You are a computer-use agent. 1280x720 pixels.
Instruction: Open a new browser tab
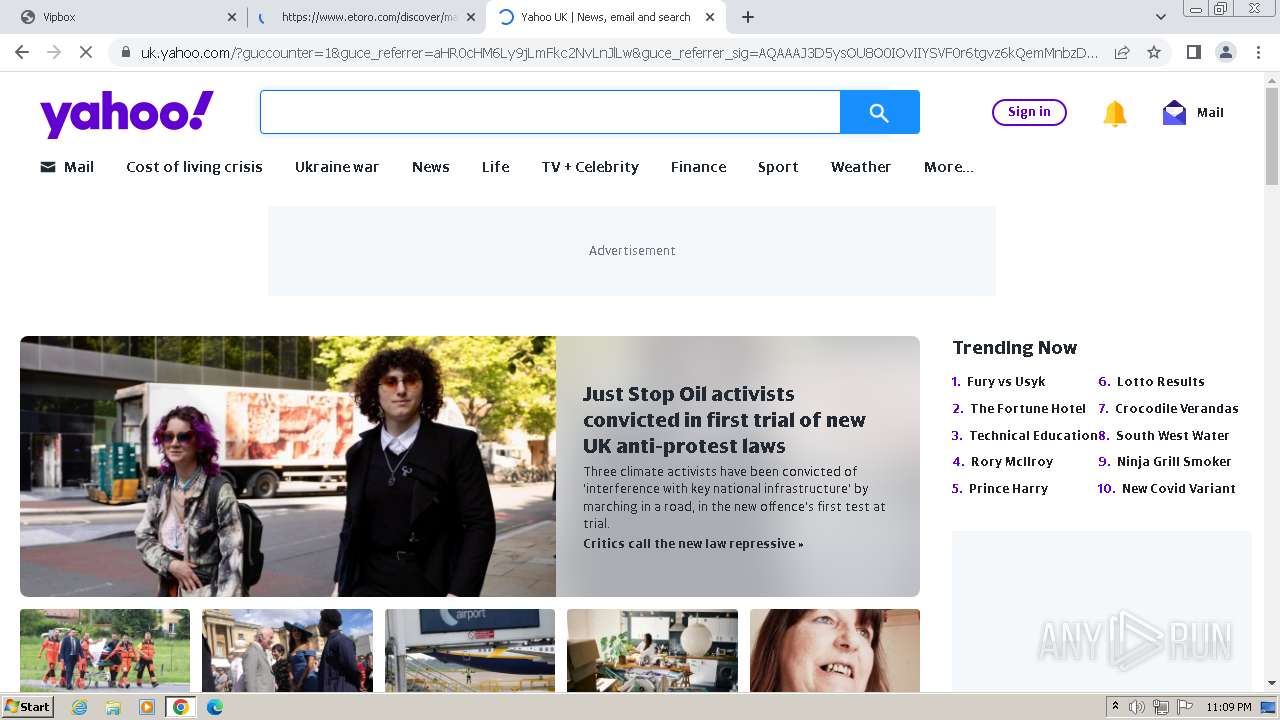[747, 17]
